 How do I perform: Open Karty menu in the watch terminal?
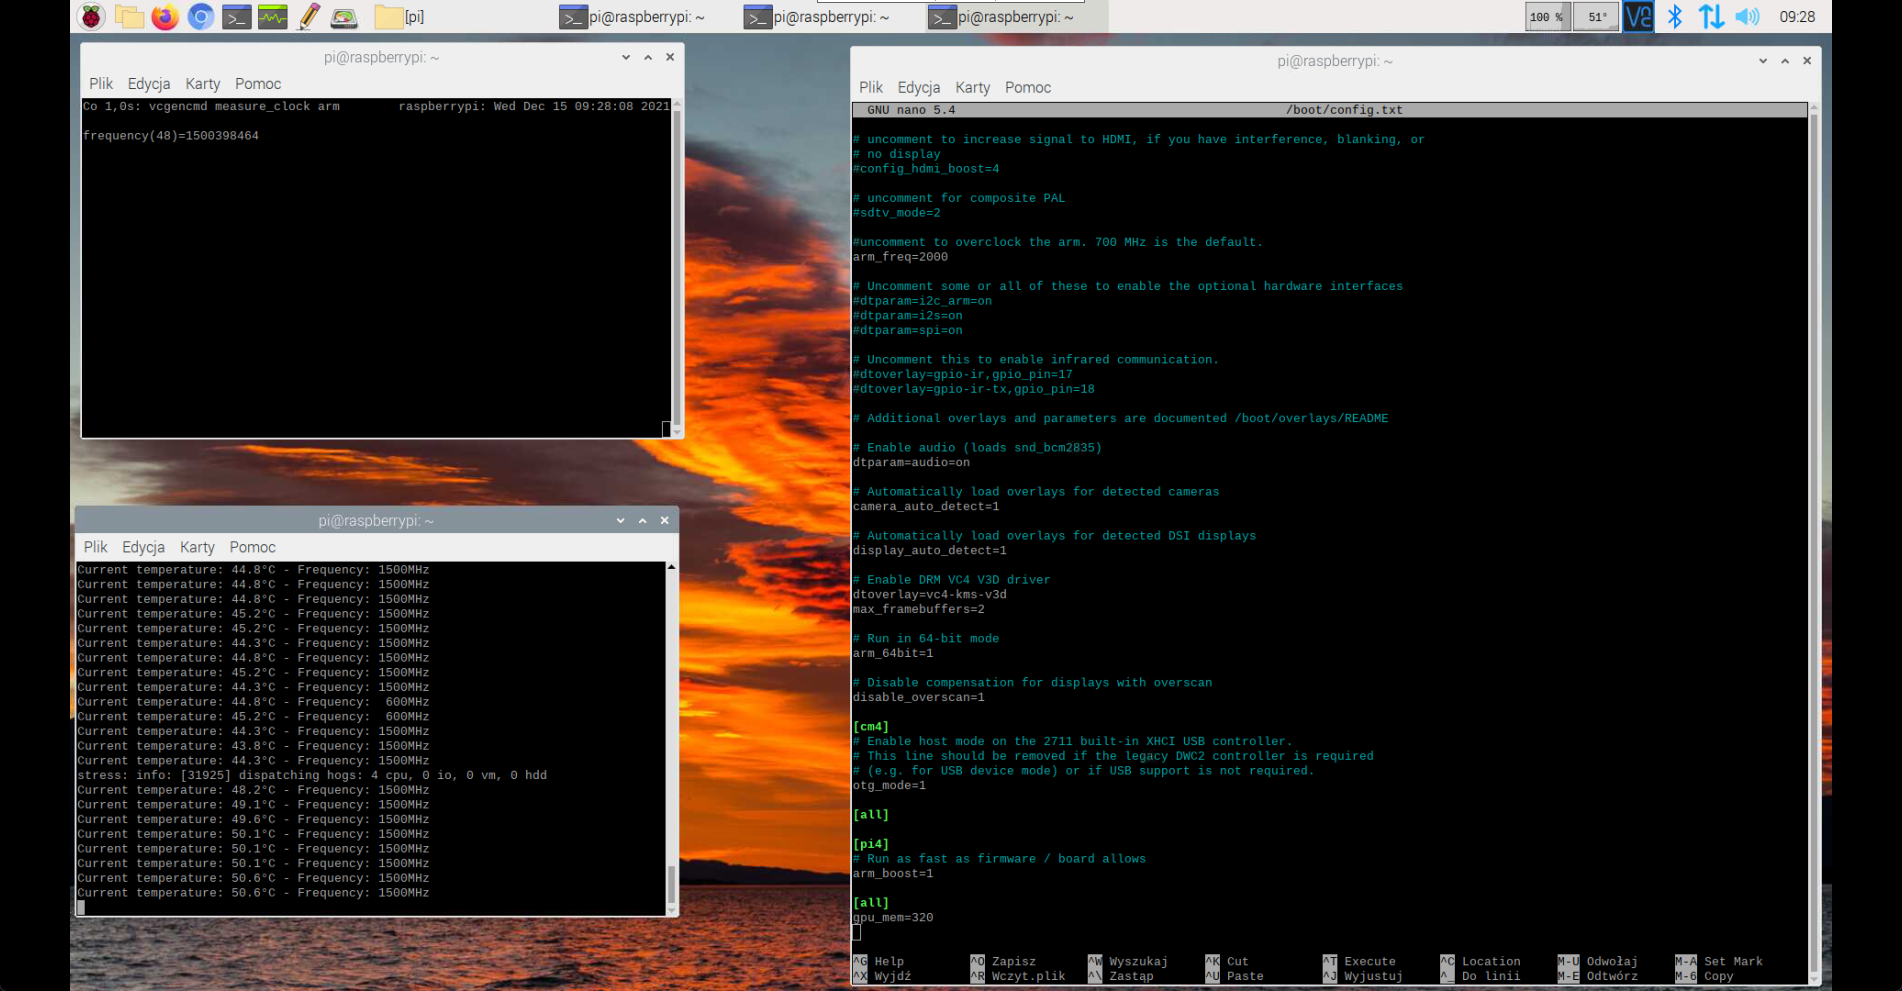pos(203,84)
